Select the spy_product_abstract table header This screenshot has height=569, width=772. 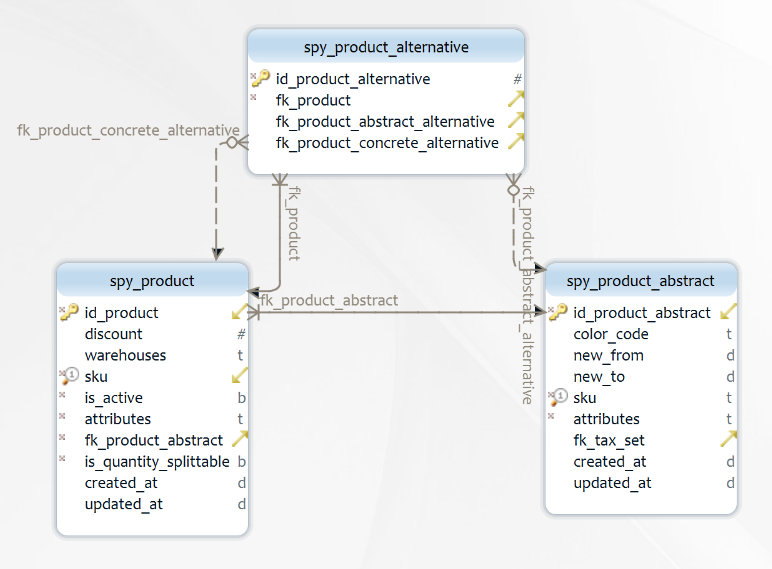coord(641,281)
